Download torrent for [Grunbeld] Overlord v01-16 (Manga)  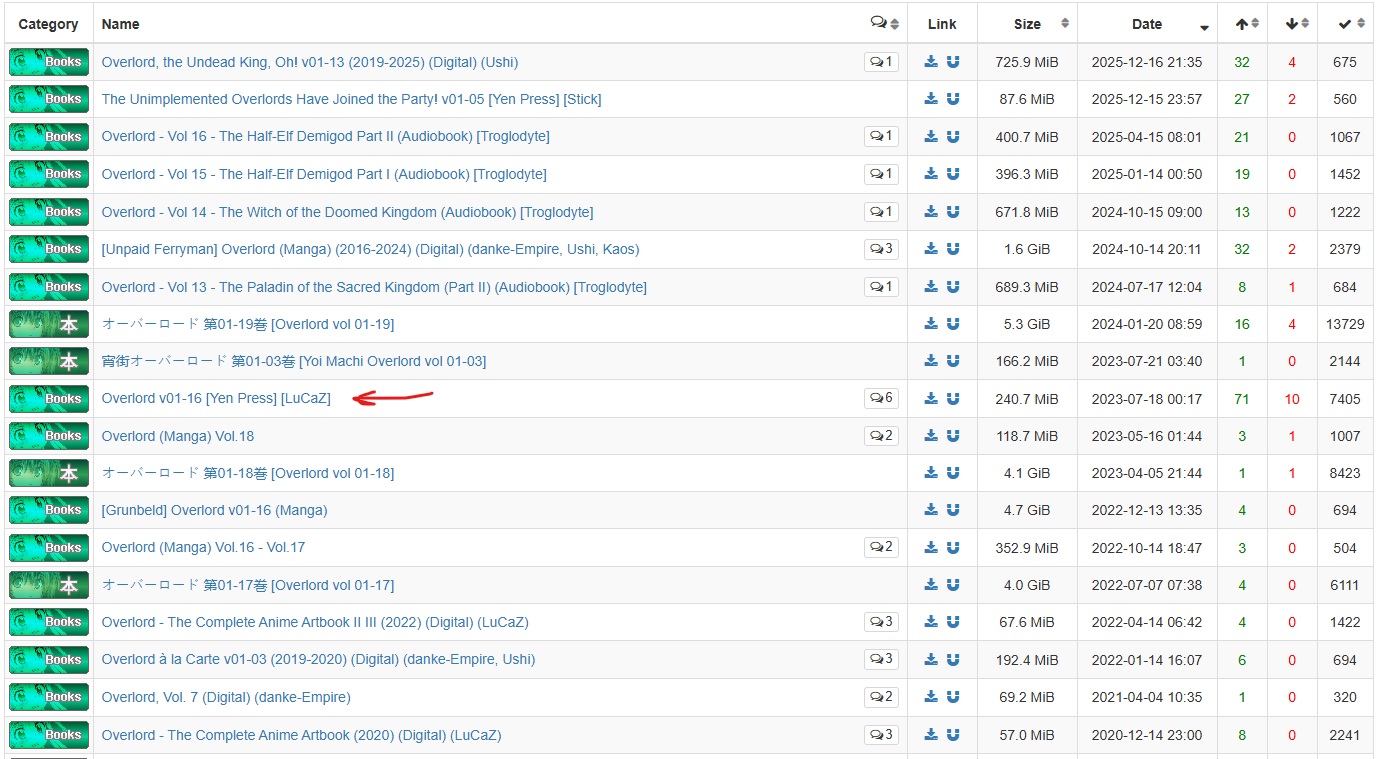(x=931, y=510)
